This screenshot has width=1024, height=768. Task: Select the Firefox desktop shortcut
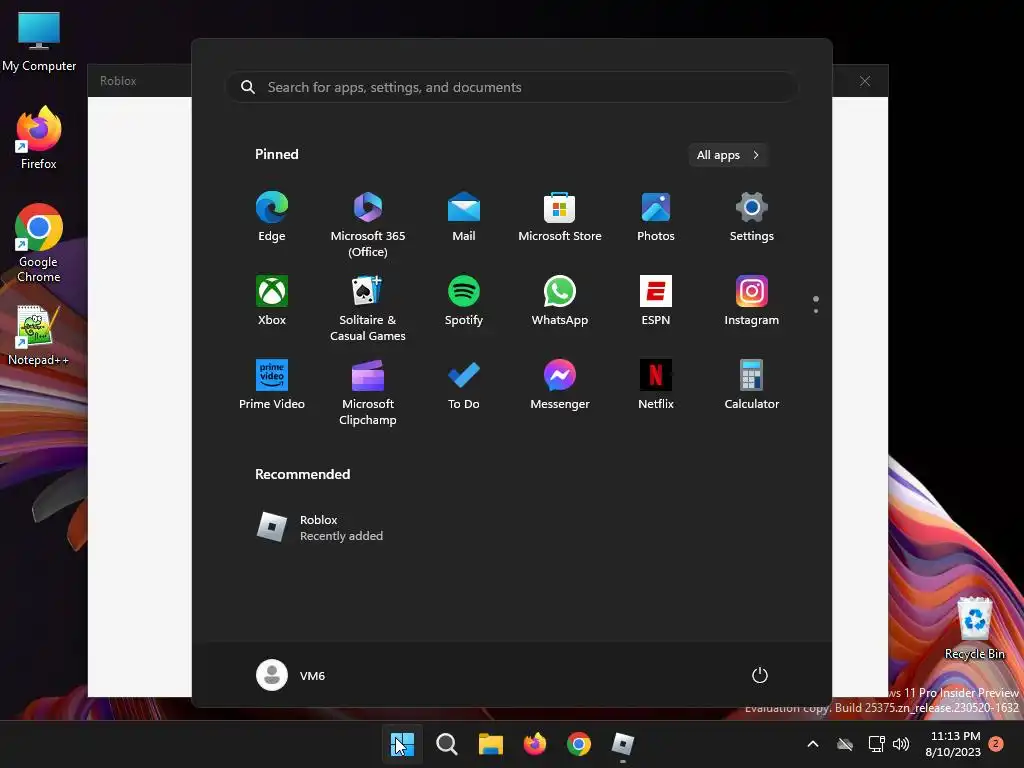coord(39,138)
